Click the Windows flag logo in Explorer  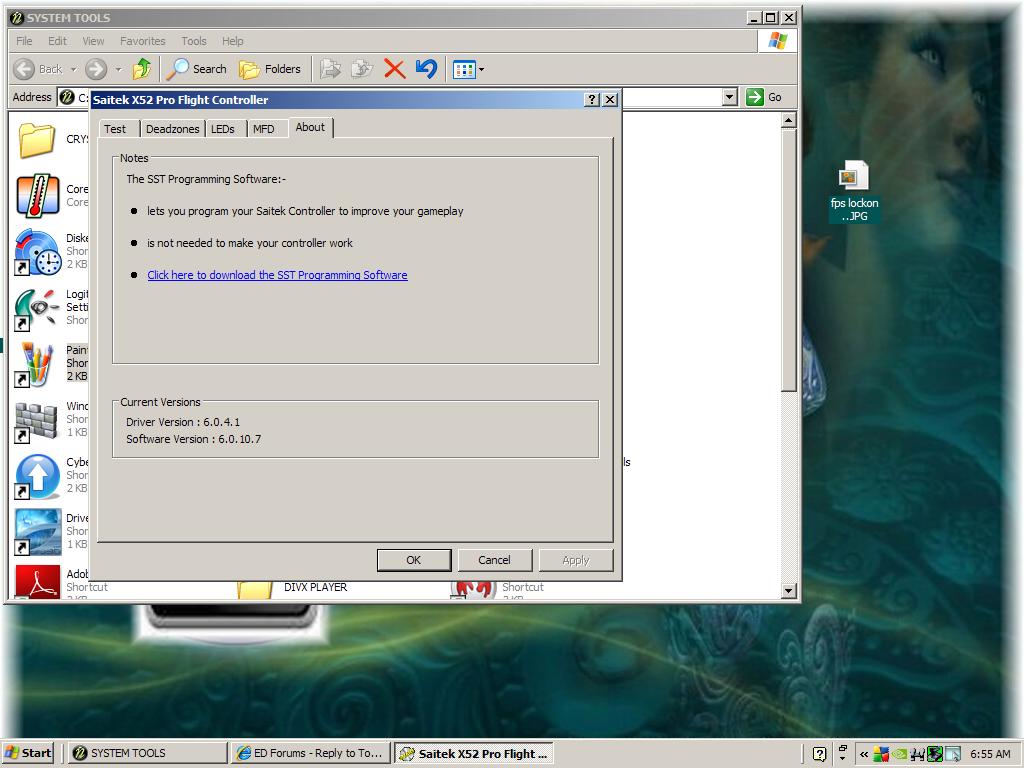pos(777,40)
